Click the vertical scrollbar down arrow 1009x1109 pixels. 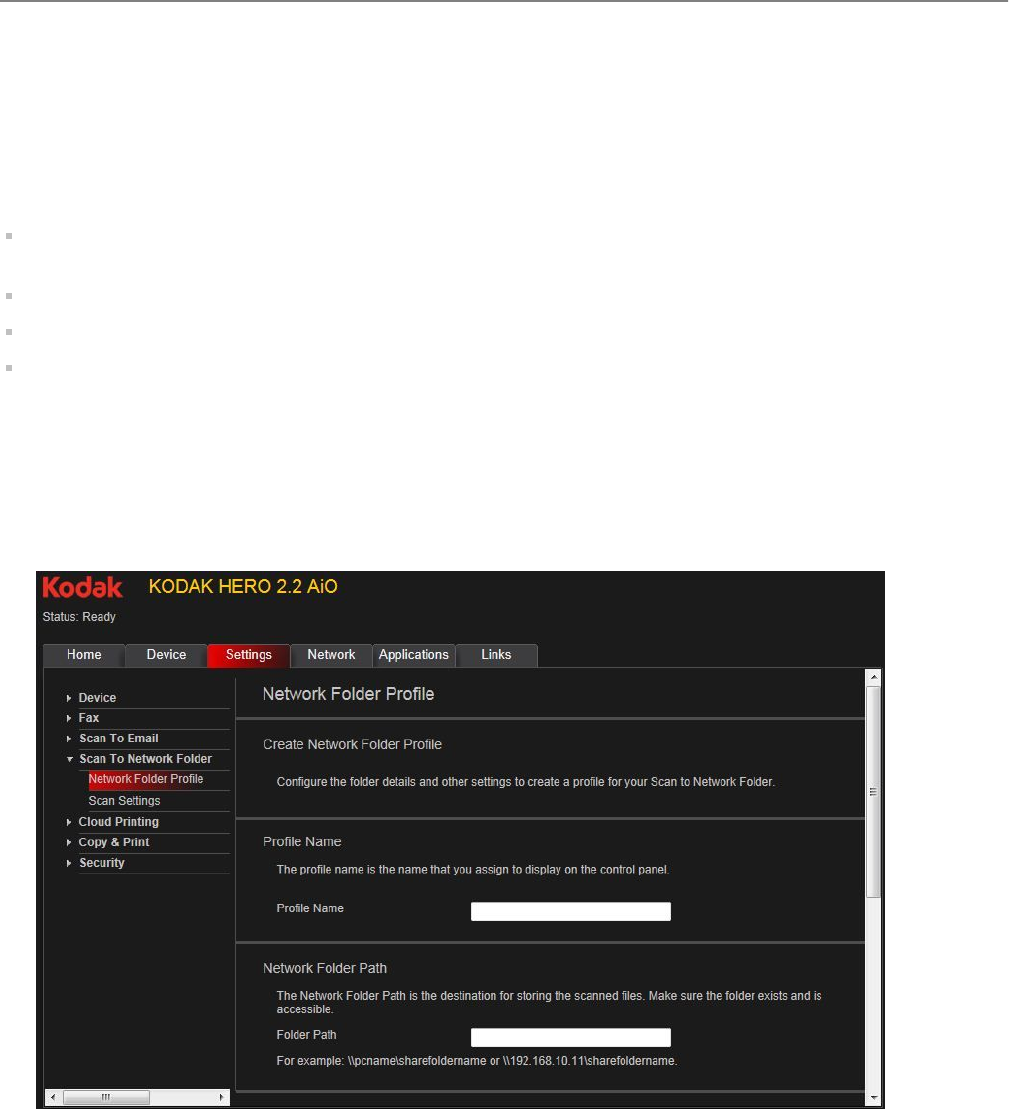click(874, 1098)
